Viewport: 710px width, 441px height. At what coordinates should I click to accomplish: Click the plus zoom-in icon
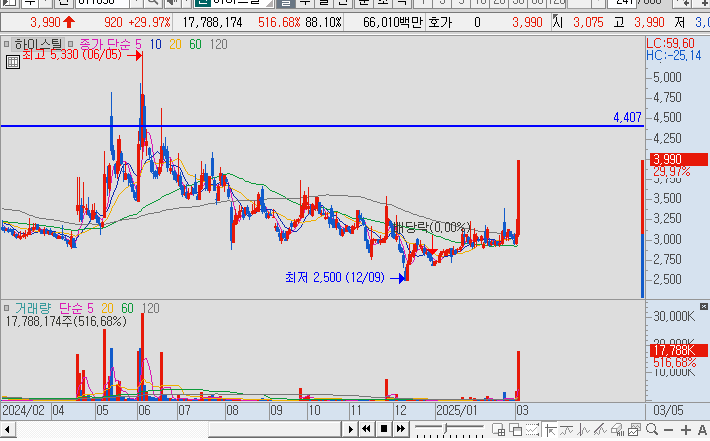coord(686,430)
